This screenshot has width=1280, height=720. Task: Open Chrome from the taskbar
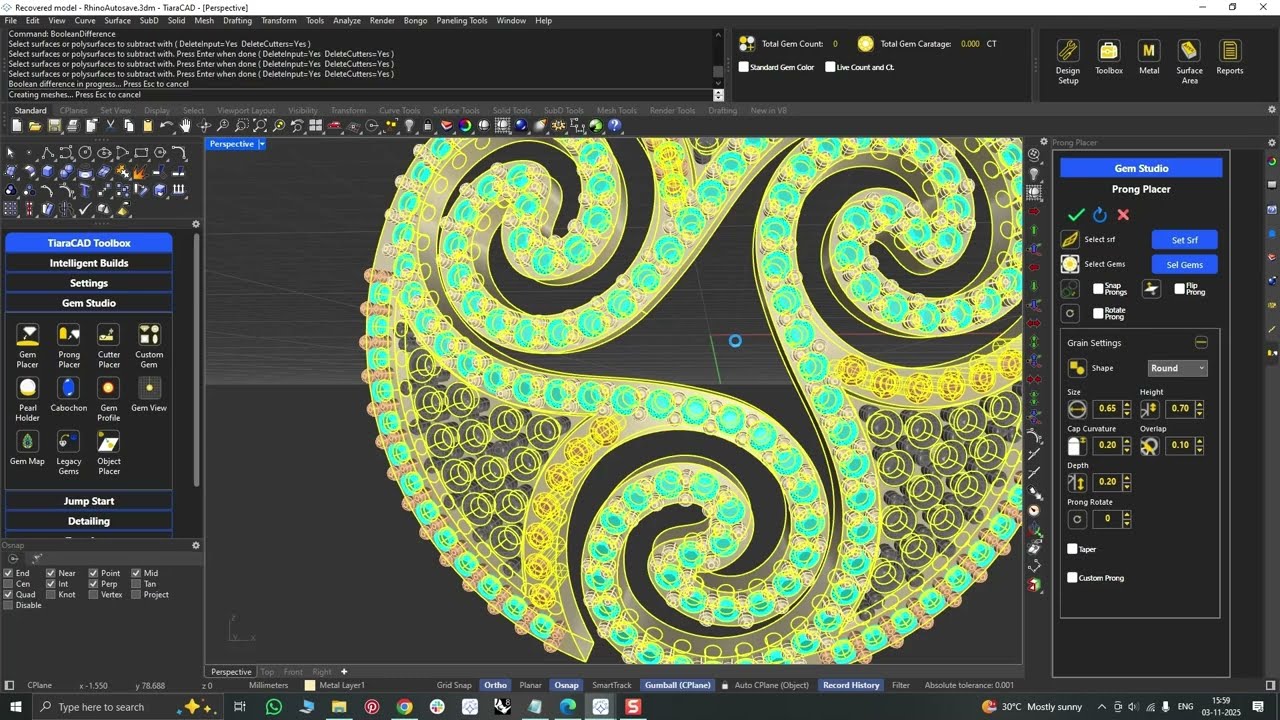click(x=404, y=707)
